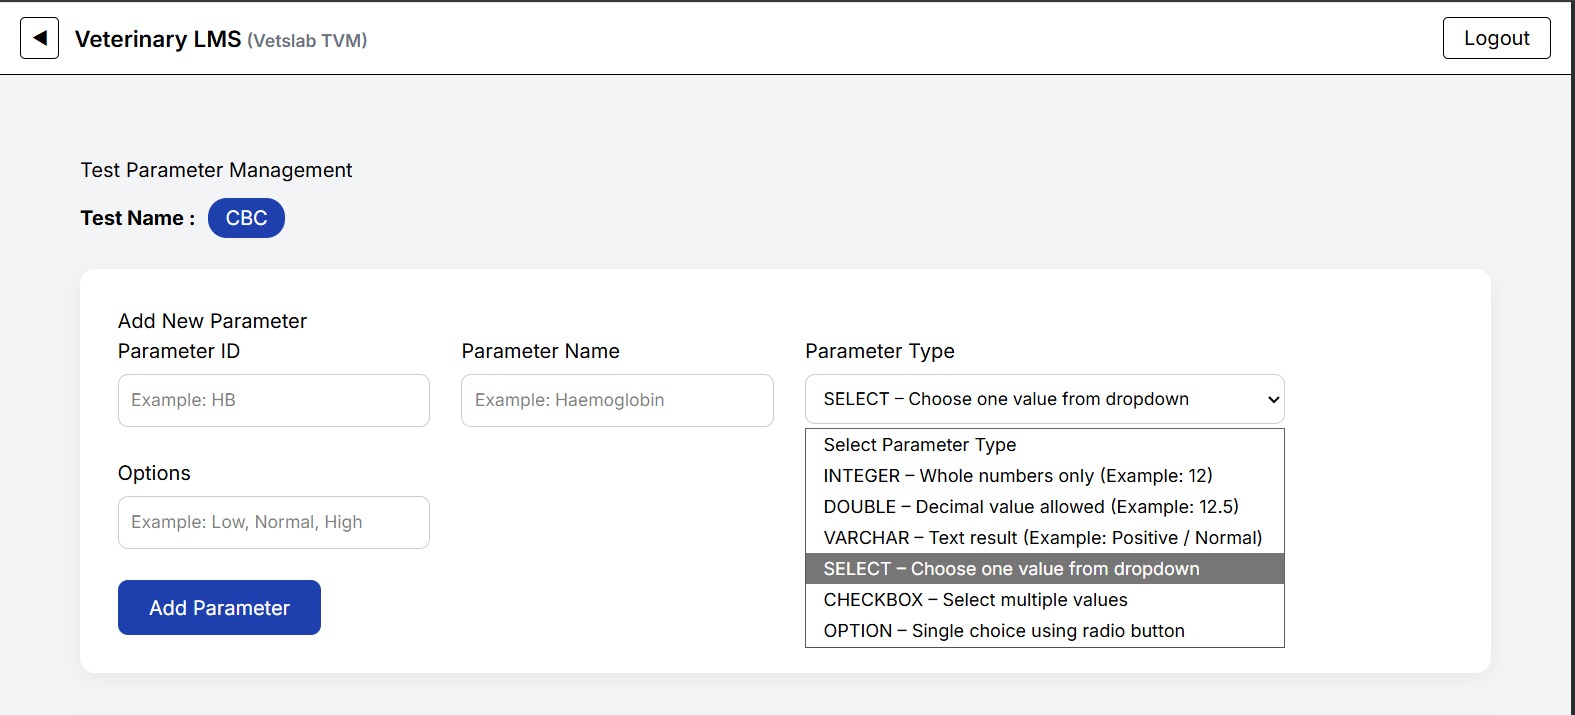
Task: Click the back arrow icon
Action: 39,38
